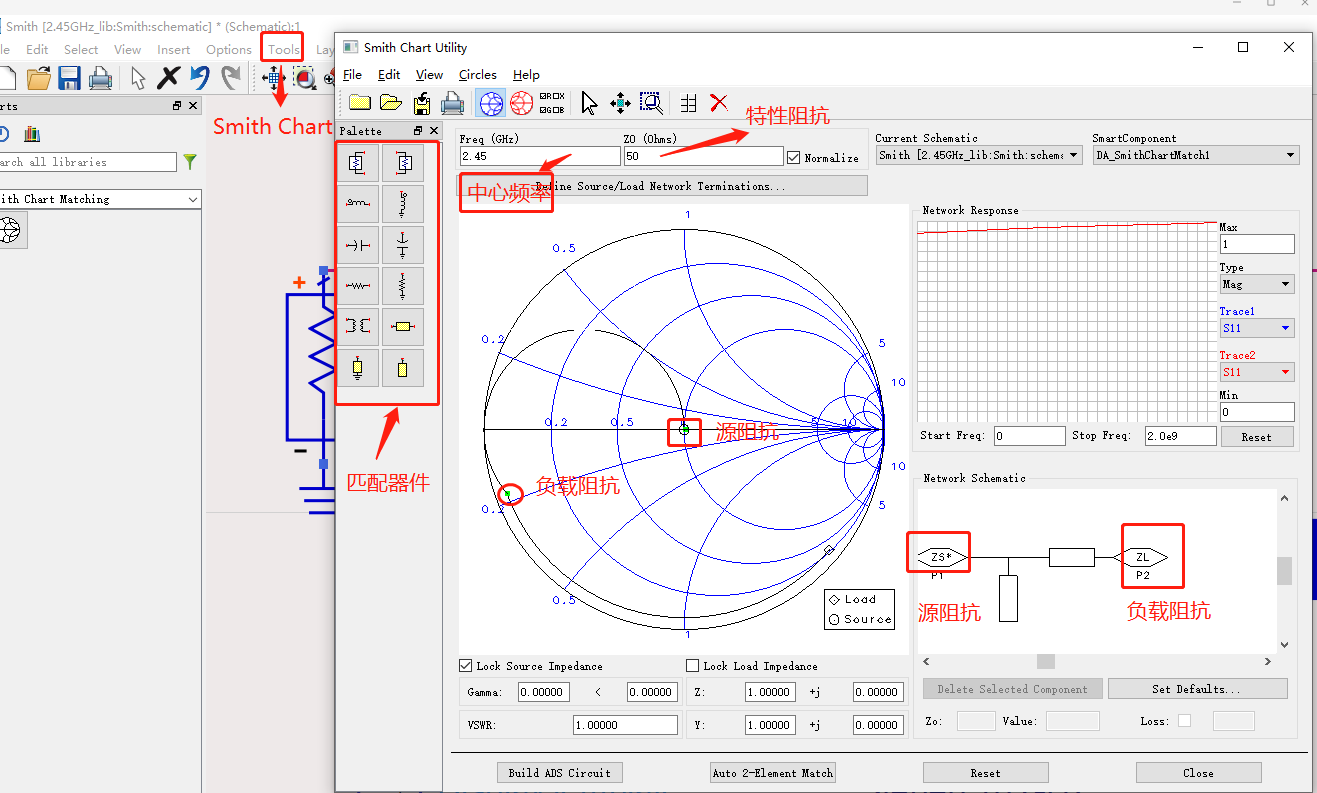This screenshot has height=793, width=1317.
Task: Click the Auto 2-Element Match button
Action: [772, 772]
